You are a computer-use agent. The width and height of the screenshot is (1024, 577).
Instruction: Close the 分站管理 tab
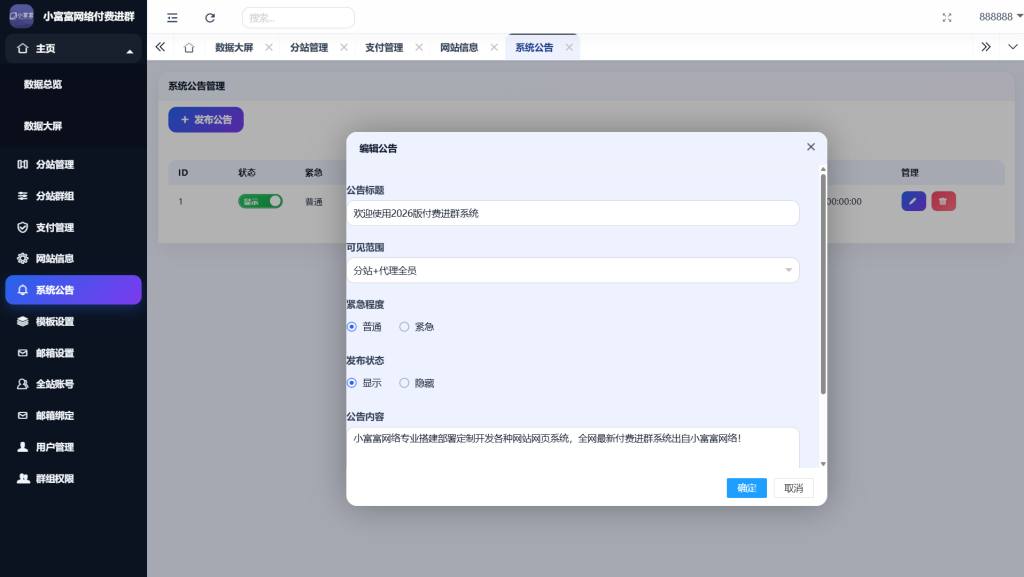pyautogui.click(x=344, y=47)
